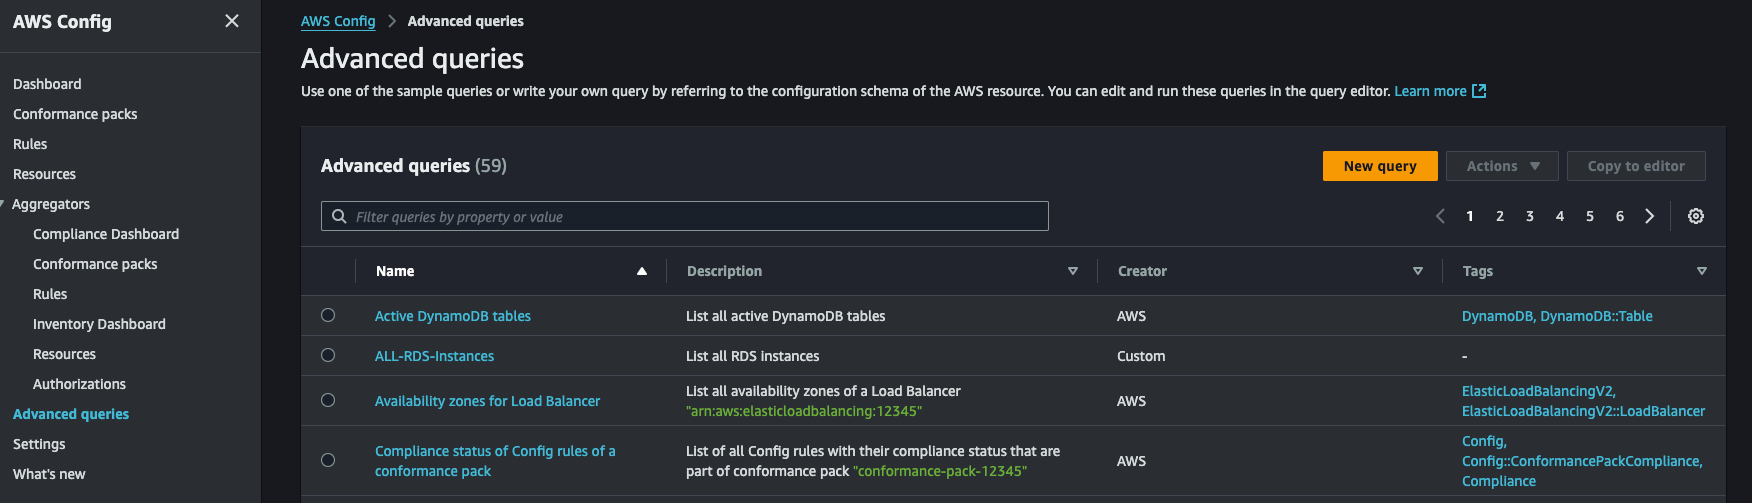This screenshot has height=503, width=1752.
Task: Sort by Name column ascending arrow
Action: coord(642,271)
